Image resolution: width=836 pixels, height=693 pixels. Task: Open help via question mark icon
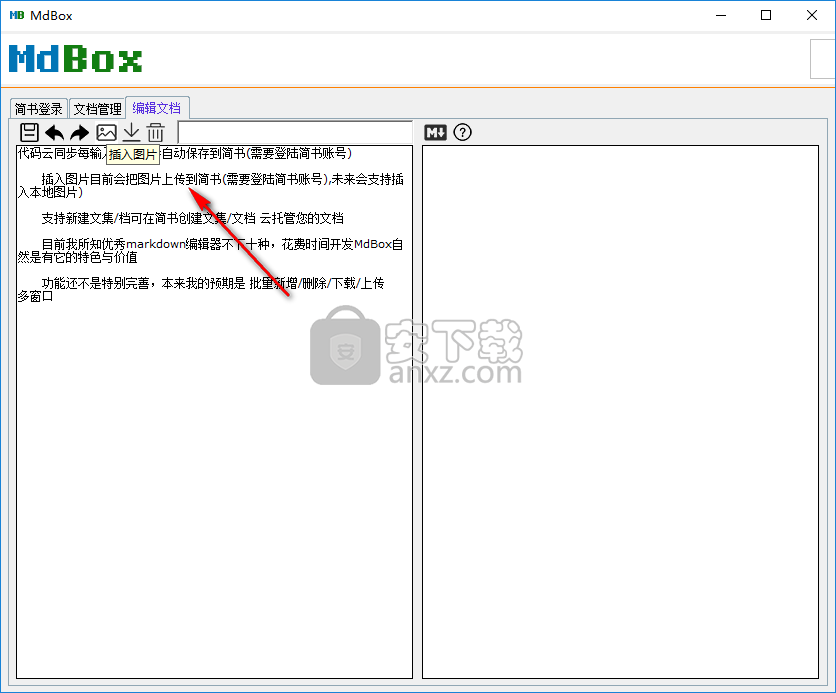coord(462,132)
